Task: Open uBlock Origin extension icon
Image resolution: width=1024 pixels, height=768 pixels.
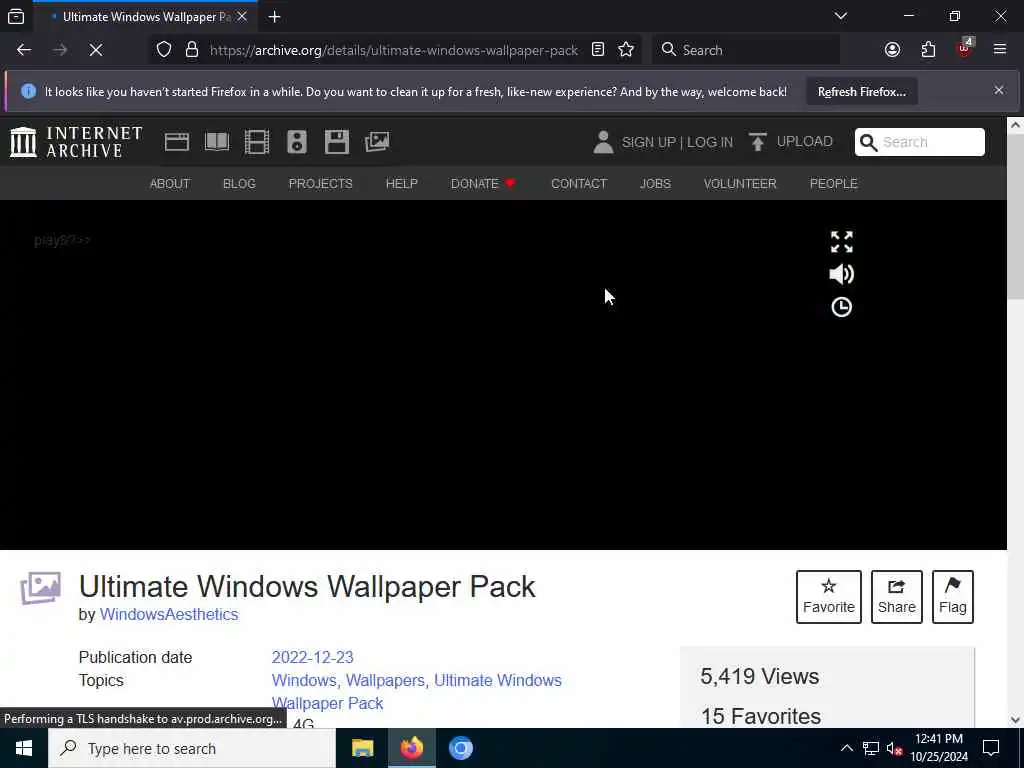Action: pos(965,48)
